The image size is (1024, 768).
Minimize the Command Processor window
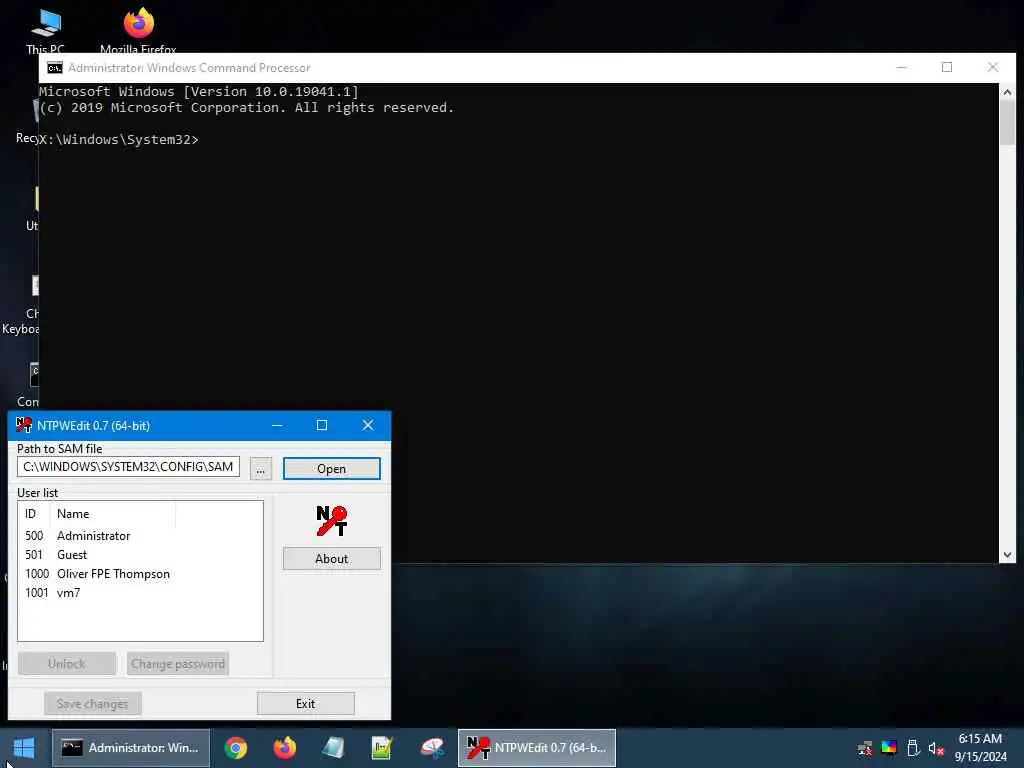pyautogui.click(x=902, y=67)
